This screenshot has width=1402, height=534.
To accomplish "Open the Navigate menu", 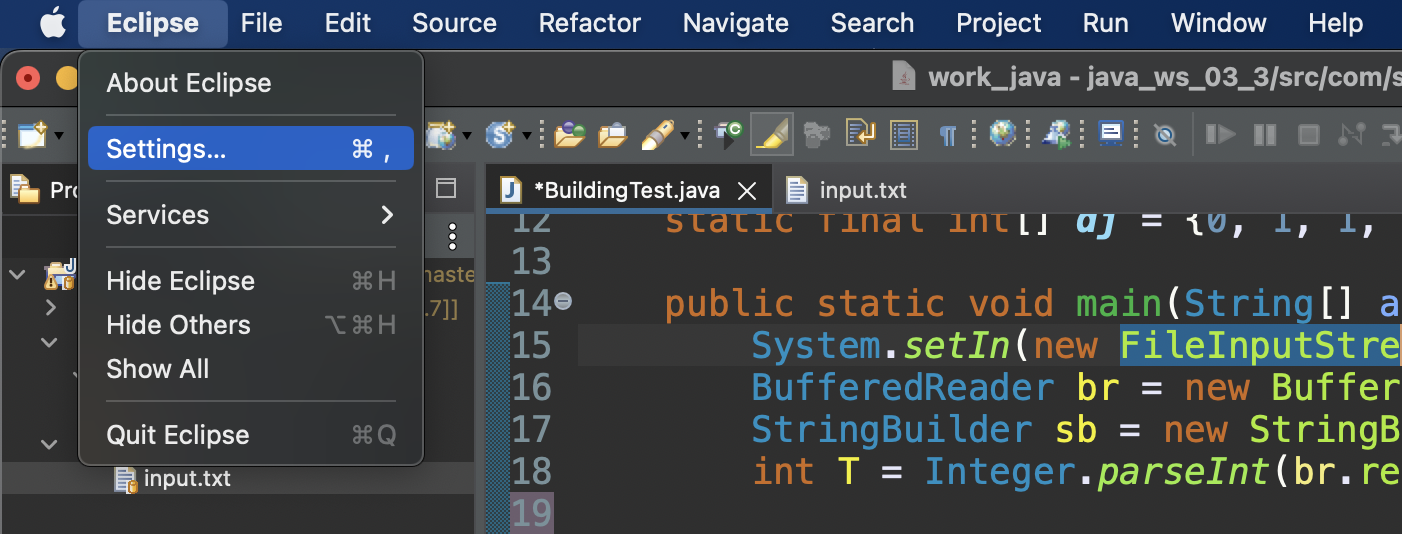I will coord(736,23).
